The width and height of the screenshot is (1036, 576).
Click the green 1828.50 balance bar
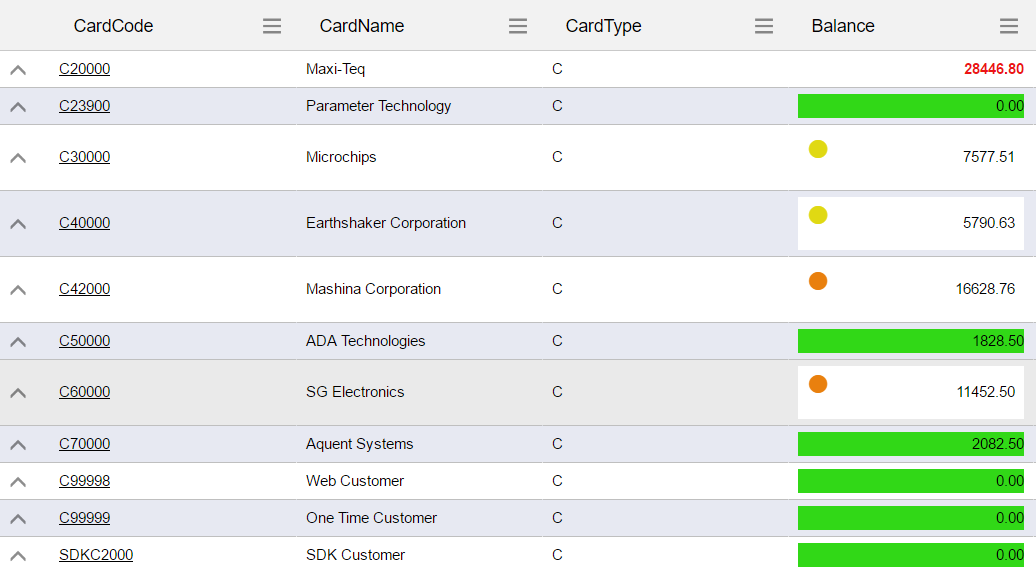pyautogui.click(x=911, y=341)
